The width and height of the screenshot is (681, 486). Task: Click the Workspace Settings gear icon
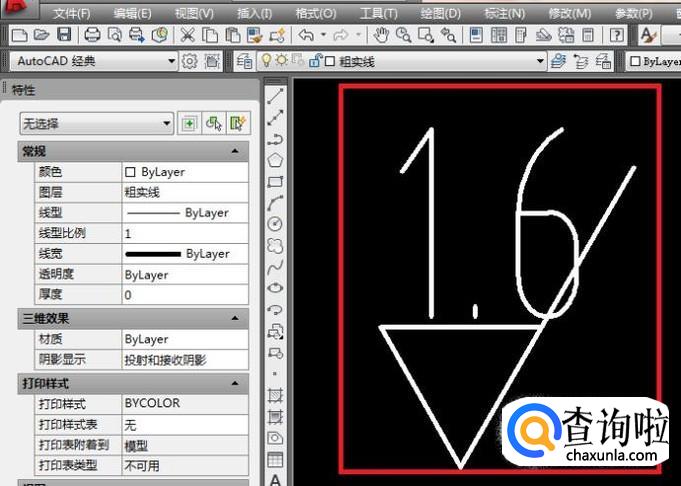pos(189,61)
